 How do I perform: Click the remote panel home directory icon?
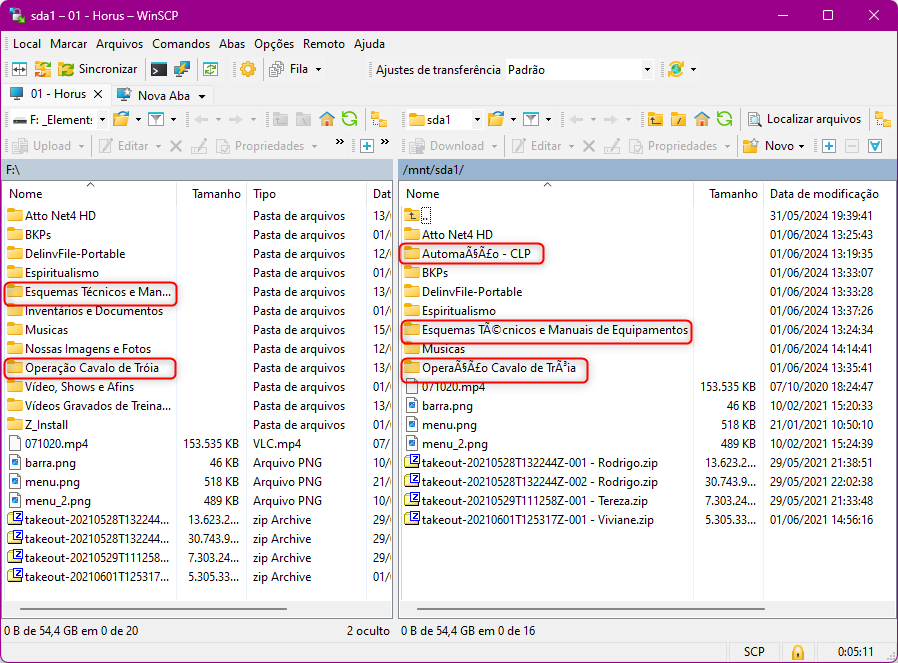(702, 119)
